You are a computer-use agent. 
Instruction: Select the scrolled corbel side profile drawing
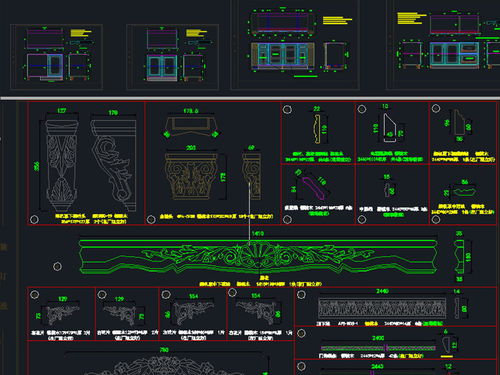point(114,166)
